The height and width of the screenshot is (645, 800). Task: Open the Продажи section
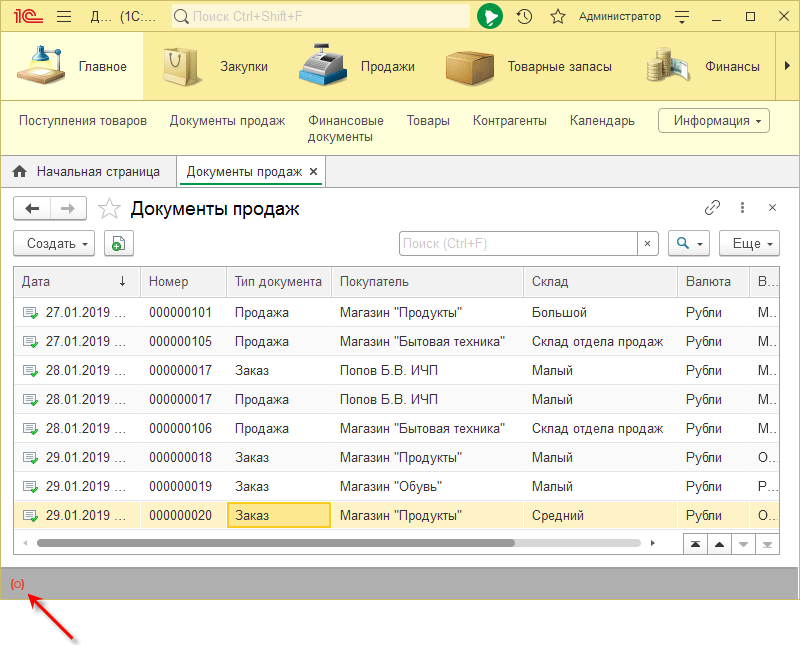pyautogui.click(x=357, y=66)
